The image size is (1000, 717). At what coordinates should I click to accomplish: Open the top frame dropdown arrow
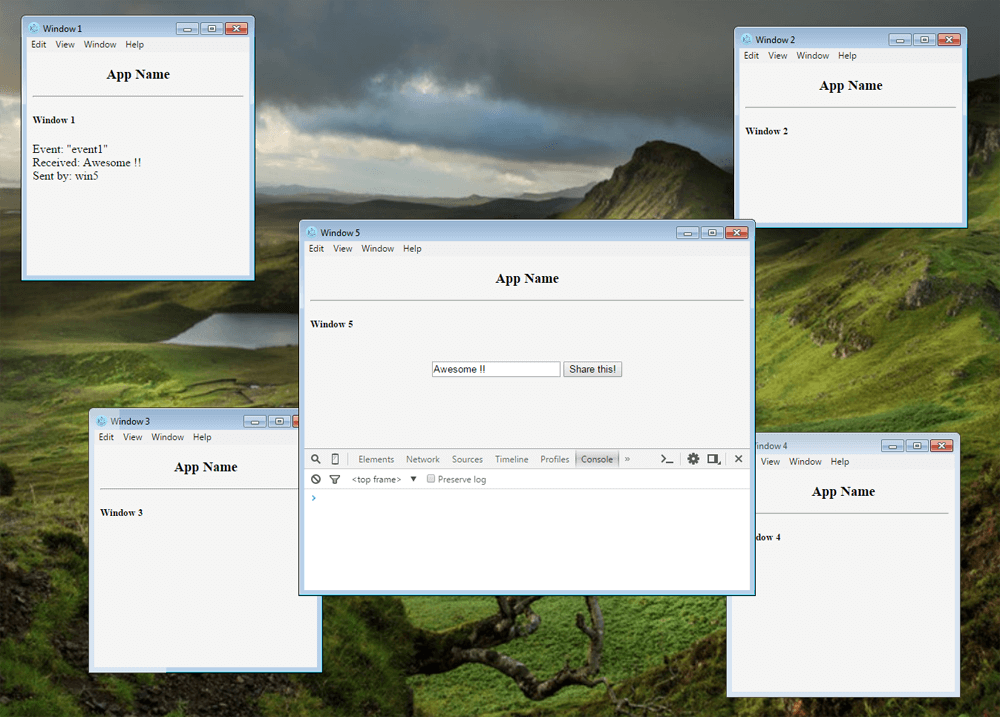click(x=413, y=479)
